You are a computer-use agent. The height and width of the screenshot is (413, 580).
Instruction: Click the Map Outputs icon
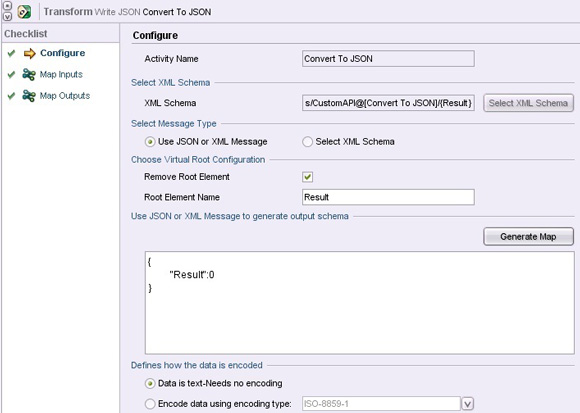29,96
